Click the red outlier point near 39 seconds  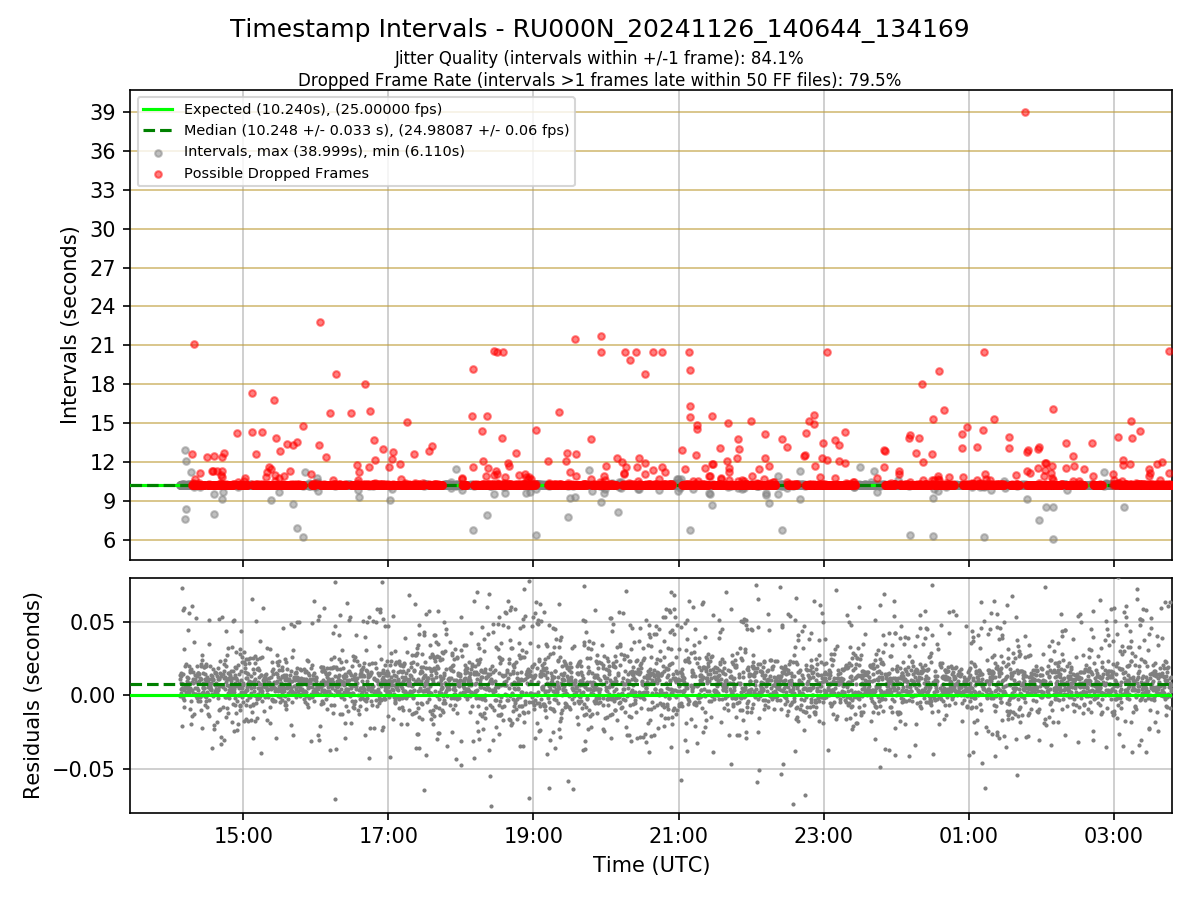pyautogui.click(x=1025, y=112)
